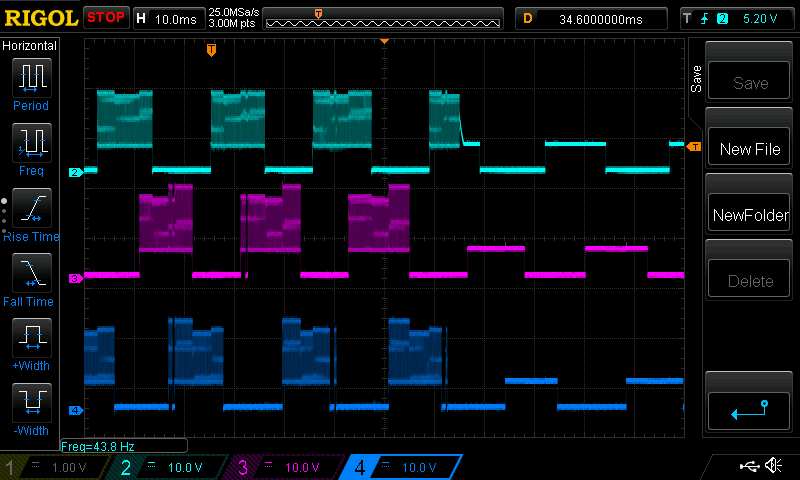The height and width of the screenshot is (480, 800).
Task: Click the 3.00M pts memory depth text
Action: tap(232, 23)
